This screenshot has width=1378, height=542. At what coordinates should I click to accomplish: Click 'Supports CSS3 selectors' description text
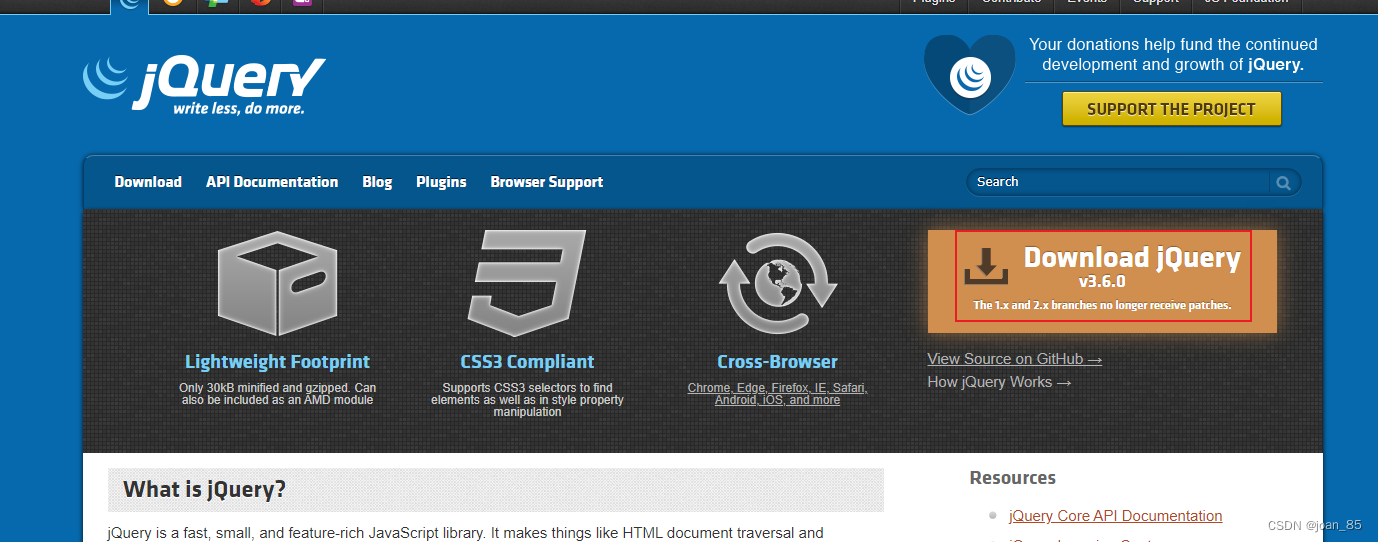(x=527, y=400)
